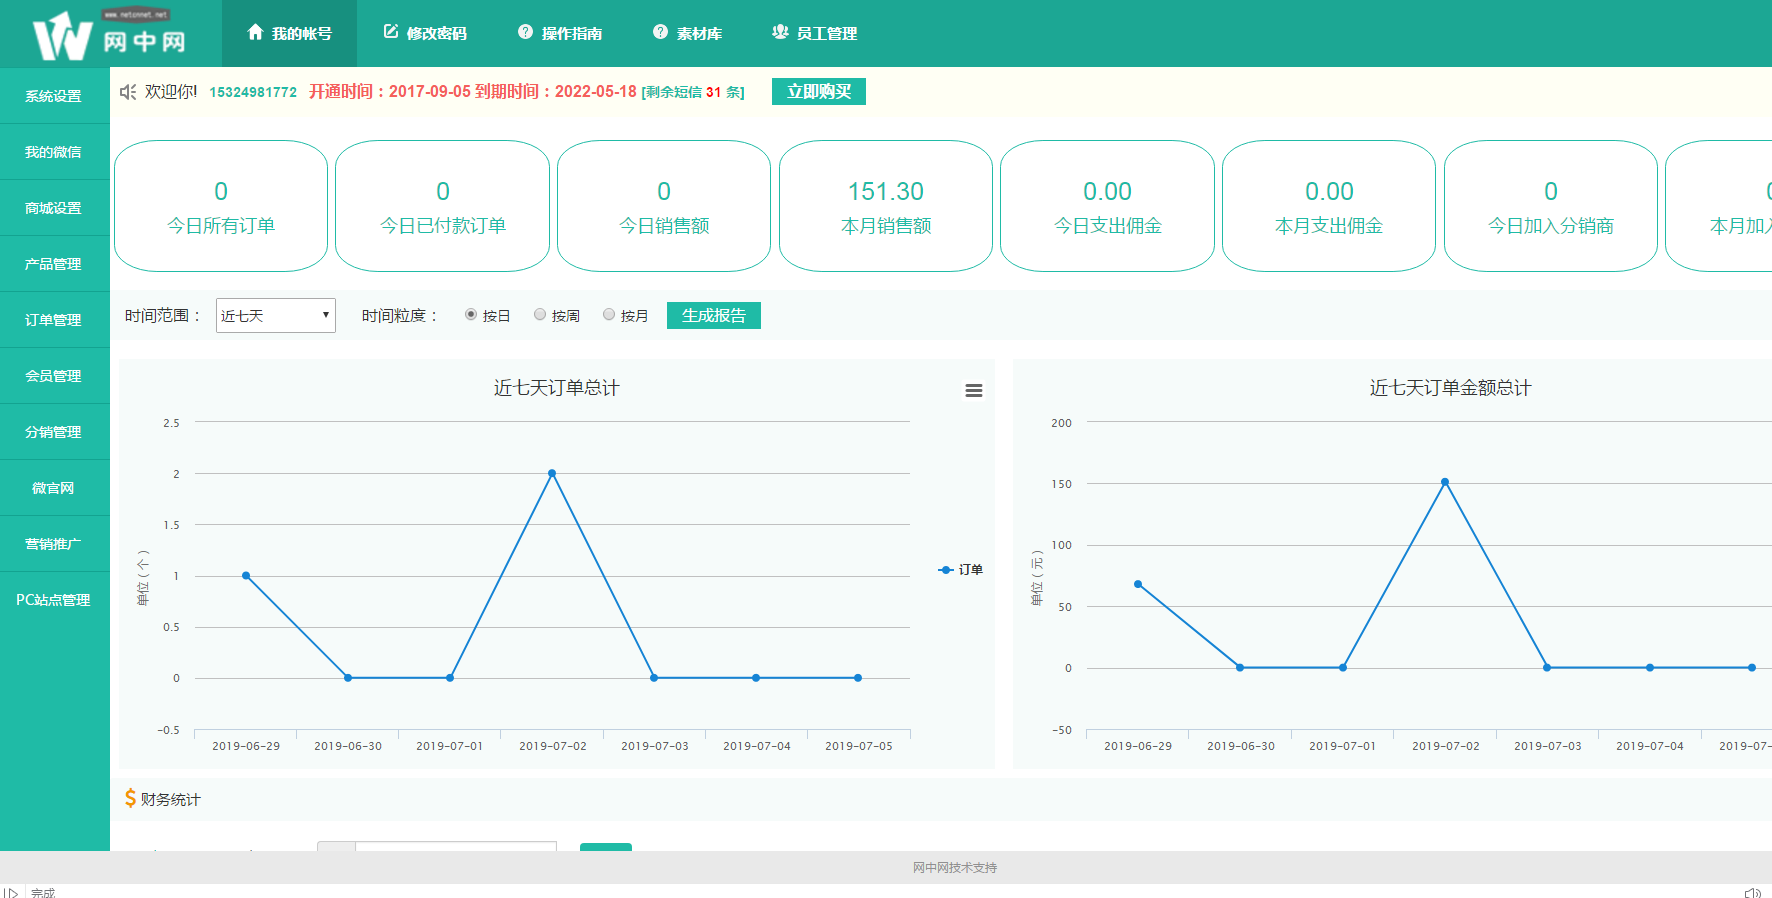Click the 网中网 logo
The height and width of the screenshot is (898, 1772).
[x=109, y=35]
